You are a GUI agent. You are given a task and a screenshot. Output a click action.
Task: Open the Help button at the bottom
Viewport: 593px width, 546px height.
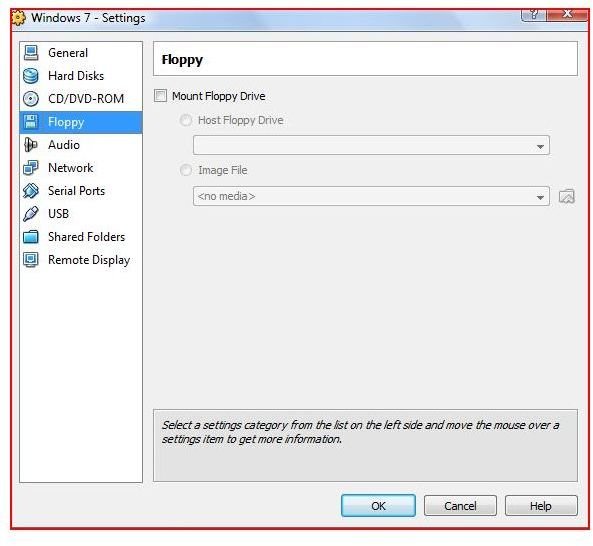541,506
